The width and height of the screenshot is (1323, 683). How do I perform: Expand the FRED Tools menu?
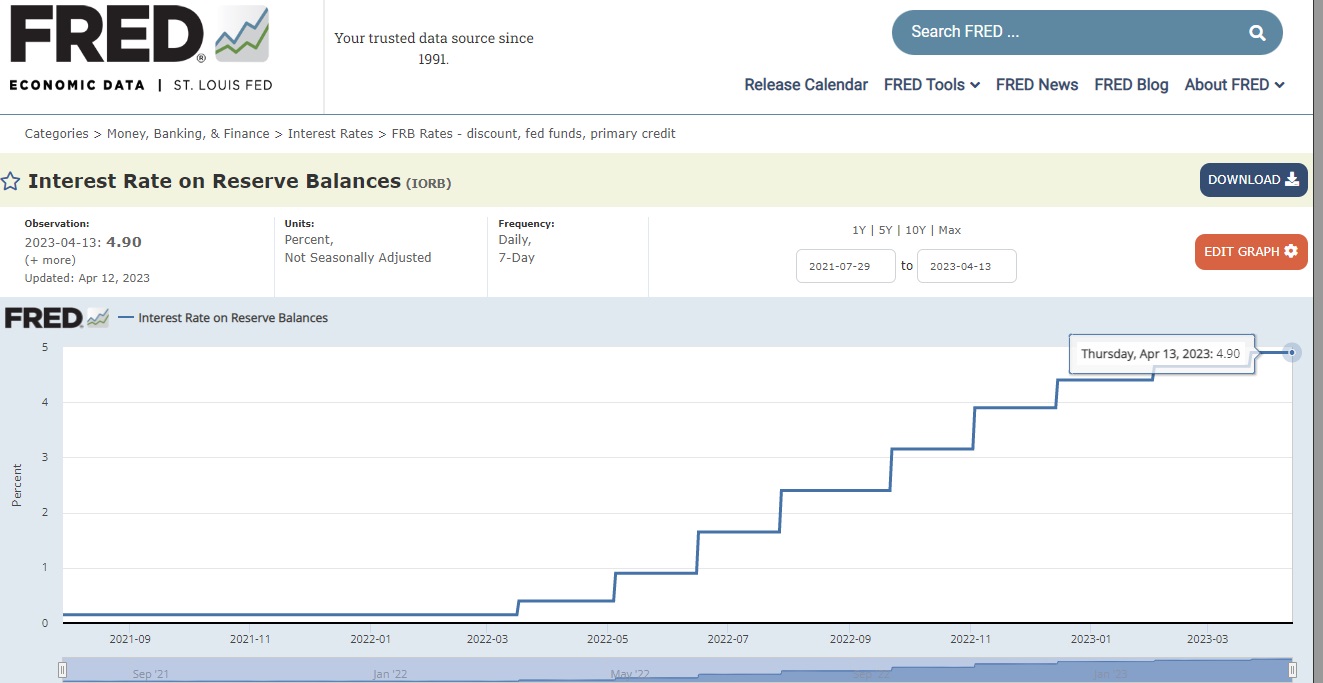[x=931, y=85]
